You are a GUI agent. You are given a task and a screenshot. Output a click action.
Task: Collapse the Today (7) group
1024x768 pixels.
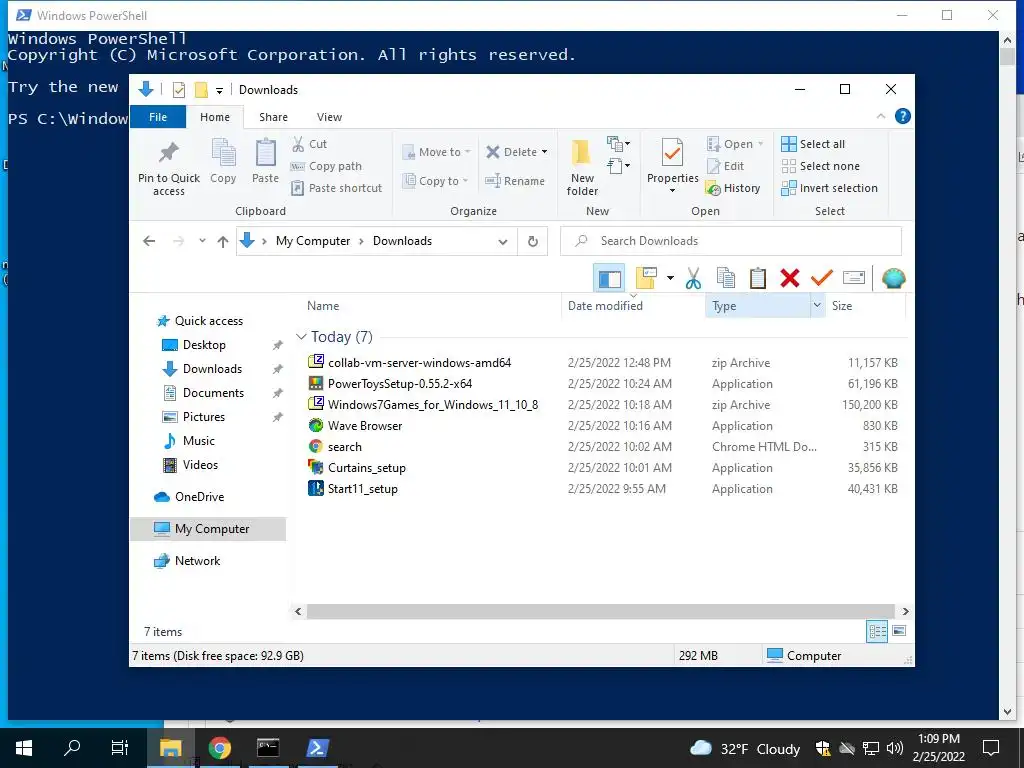(x=301, y=337)
